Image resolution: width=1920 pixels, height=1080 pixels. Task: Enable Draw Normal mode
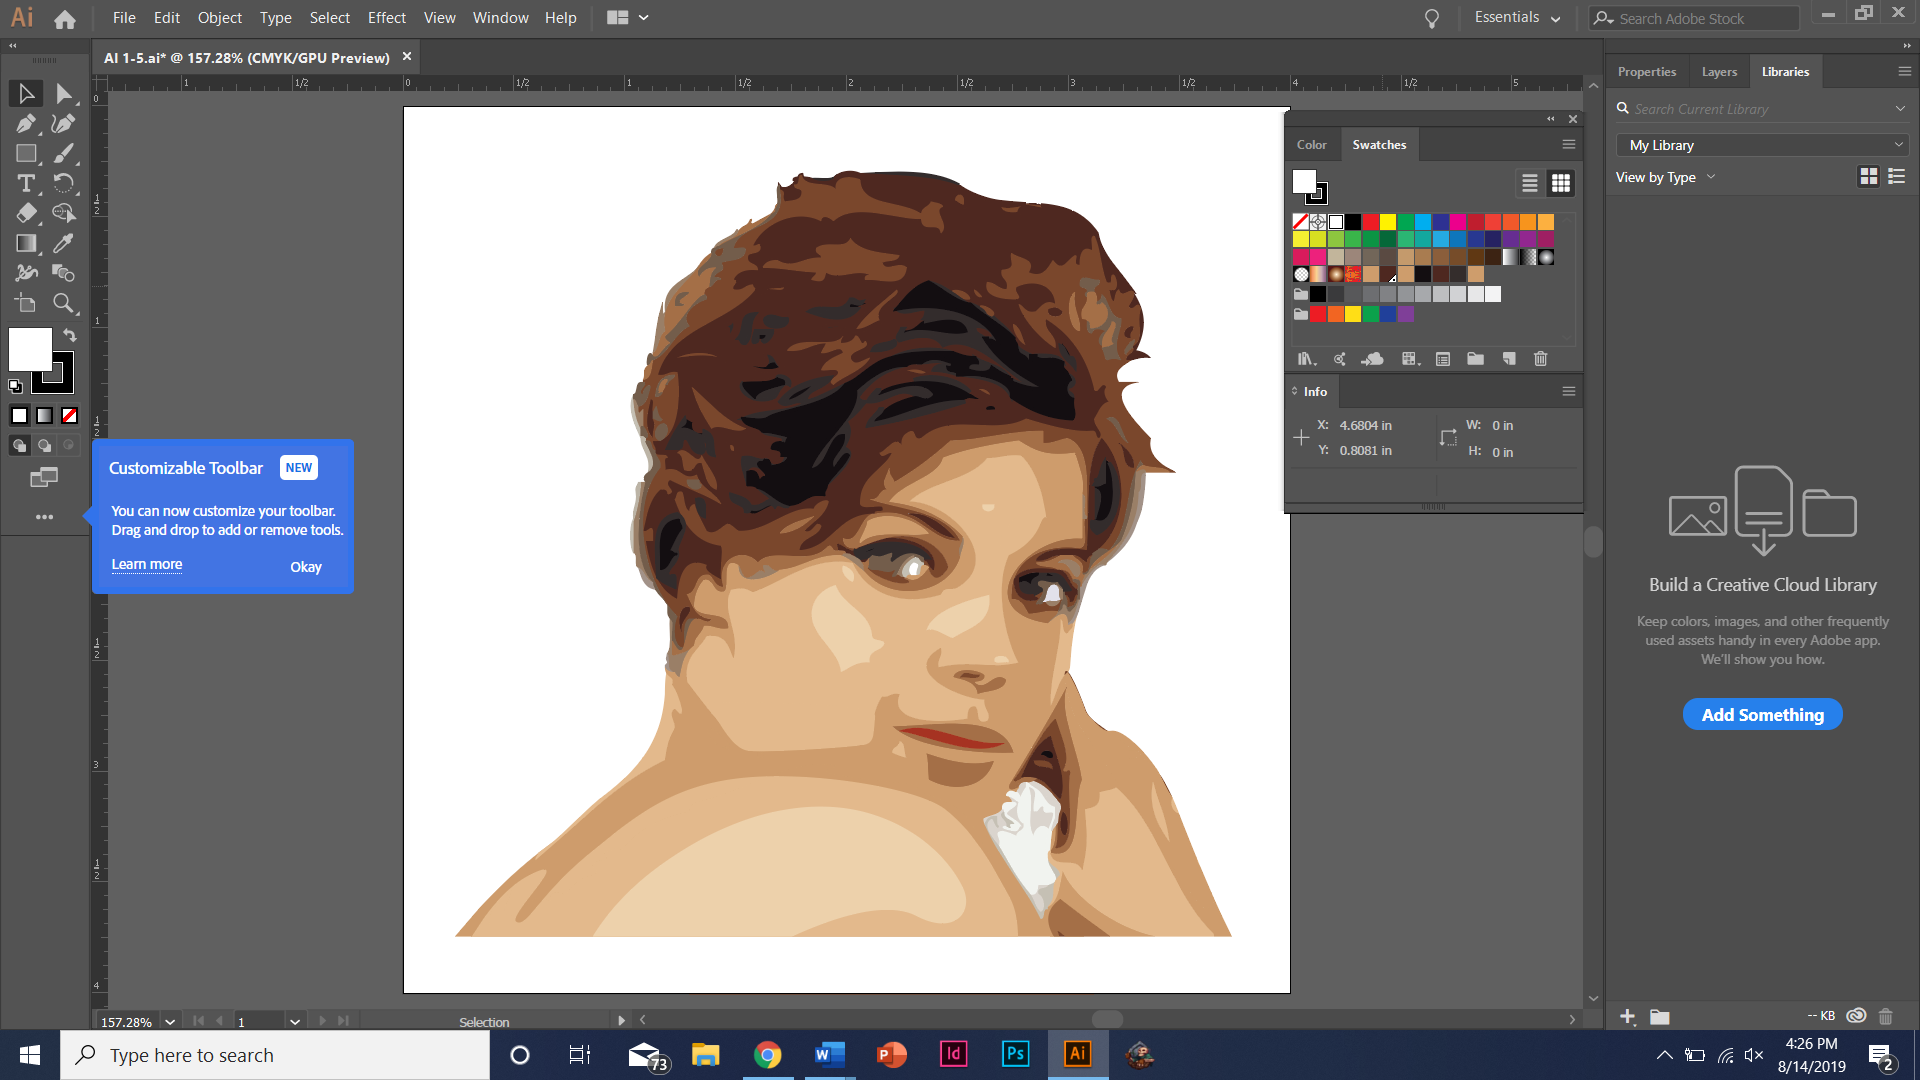19,446
